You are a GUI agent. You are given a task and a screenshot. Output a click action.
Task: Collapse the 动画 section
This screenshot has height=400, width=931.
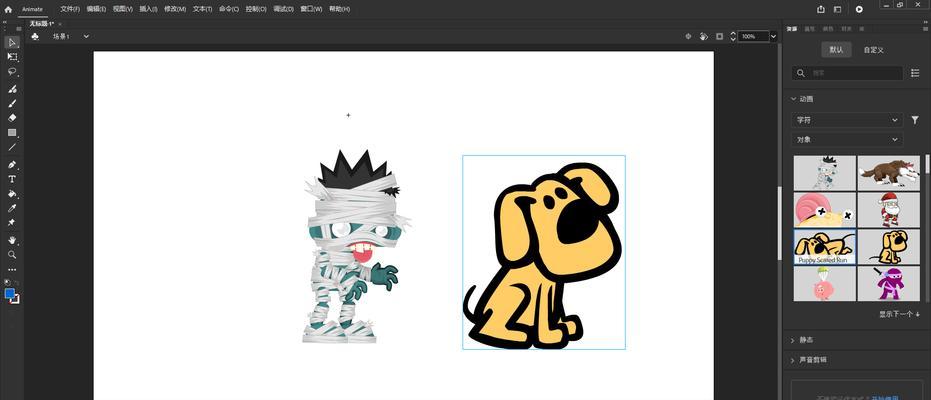[793, 99]
